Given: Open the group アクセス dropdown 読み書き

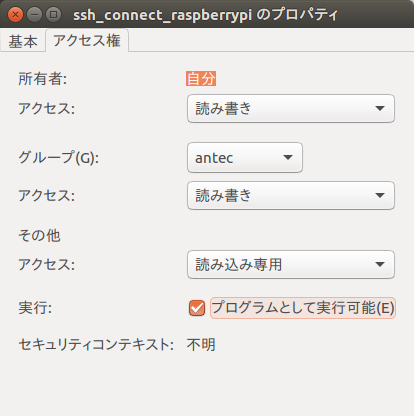Looking at the screenshot, I should point(291,195).
